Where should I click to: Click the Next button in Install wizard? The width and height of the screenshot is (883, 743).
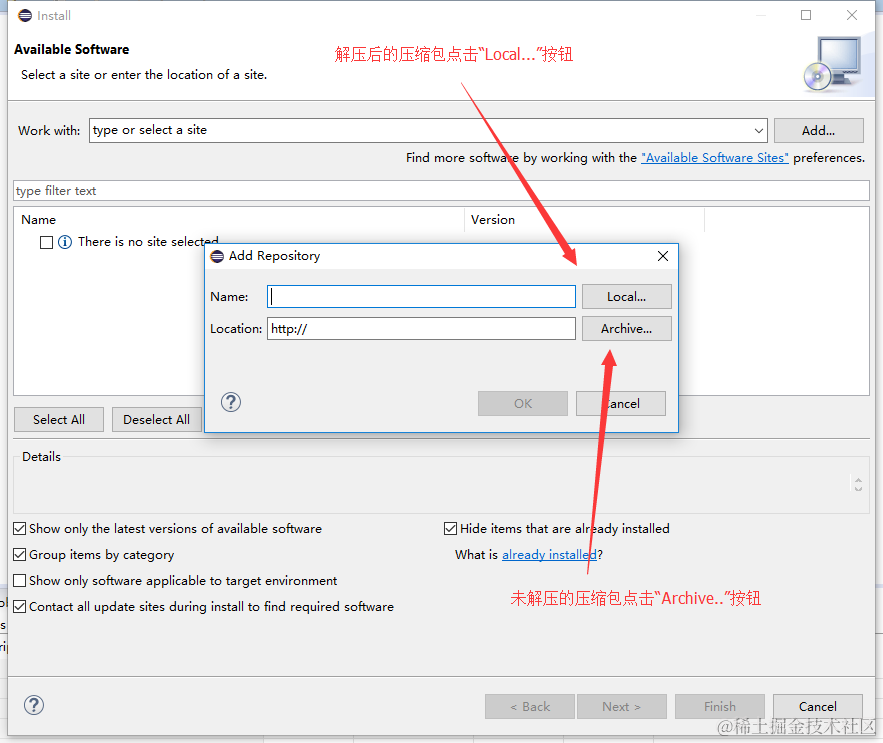point(622,706)
